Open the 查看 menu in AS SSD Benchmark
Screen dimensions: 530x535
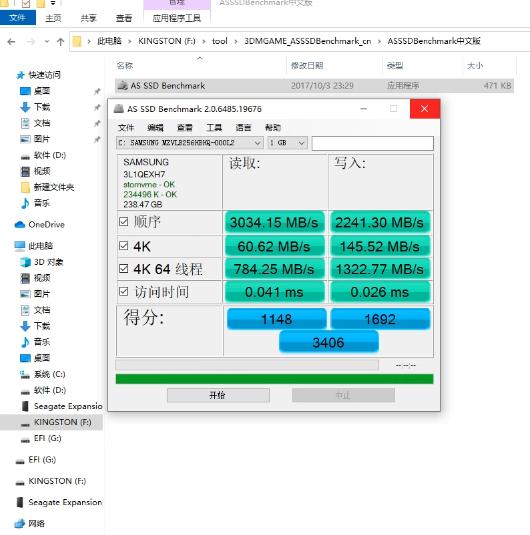coord(185,128)
